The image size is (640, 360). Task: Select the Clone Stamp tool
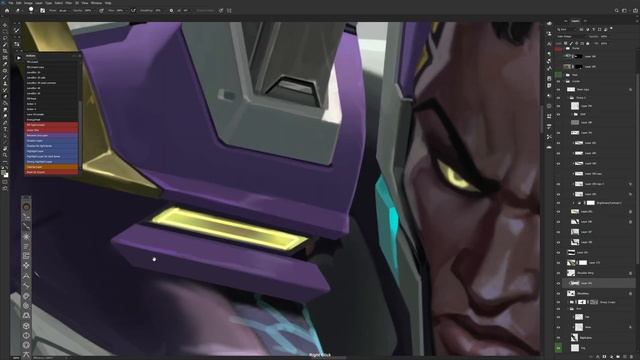tap(5, 84)
